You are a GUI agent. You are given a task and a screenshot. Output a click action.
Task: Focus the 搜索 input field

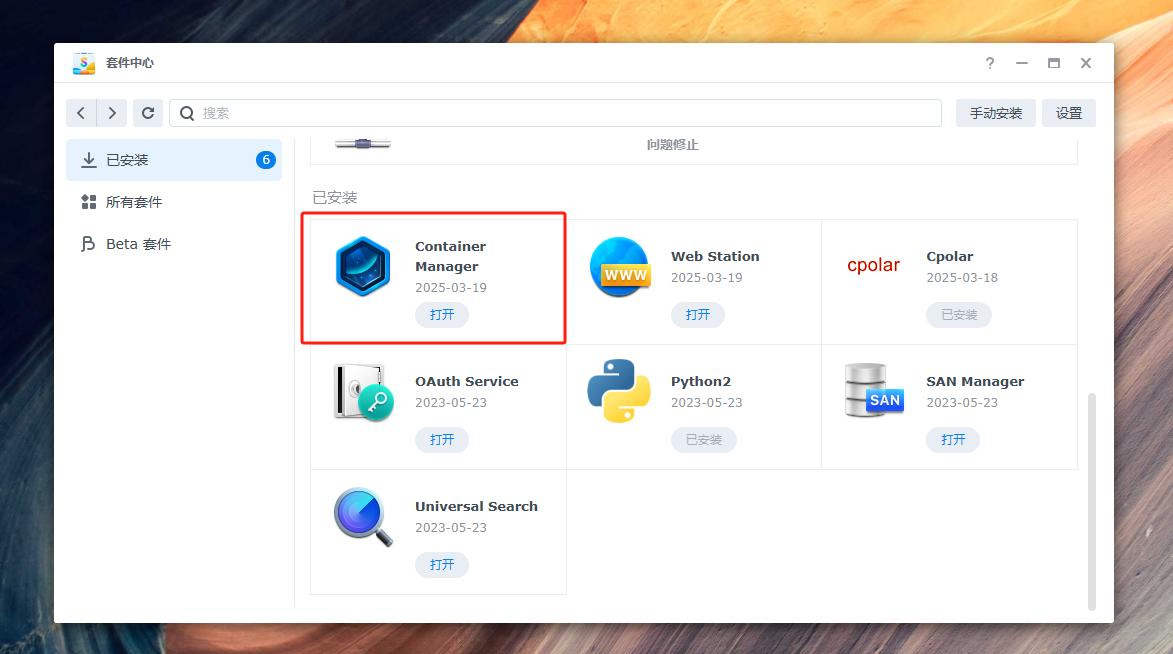[560, 113]
